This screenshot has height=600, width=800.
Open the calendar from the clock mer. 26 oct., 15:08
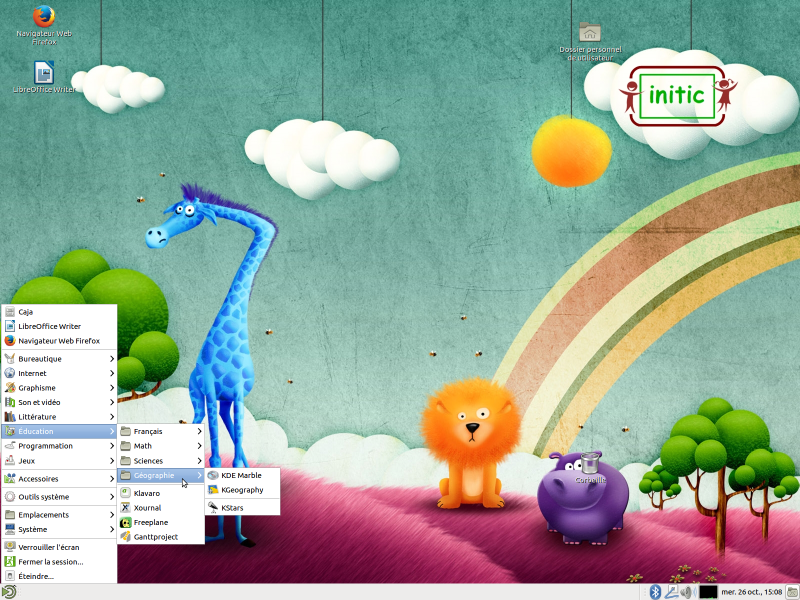pyautogui.click(x=752, y=592)
